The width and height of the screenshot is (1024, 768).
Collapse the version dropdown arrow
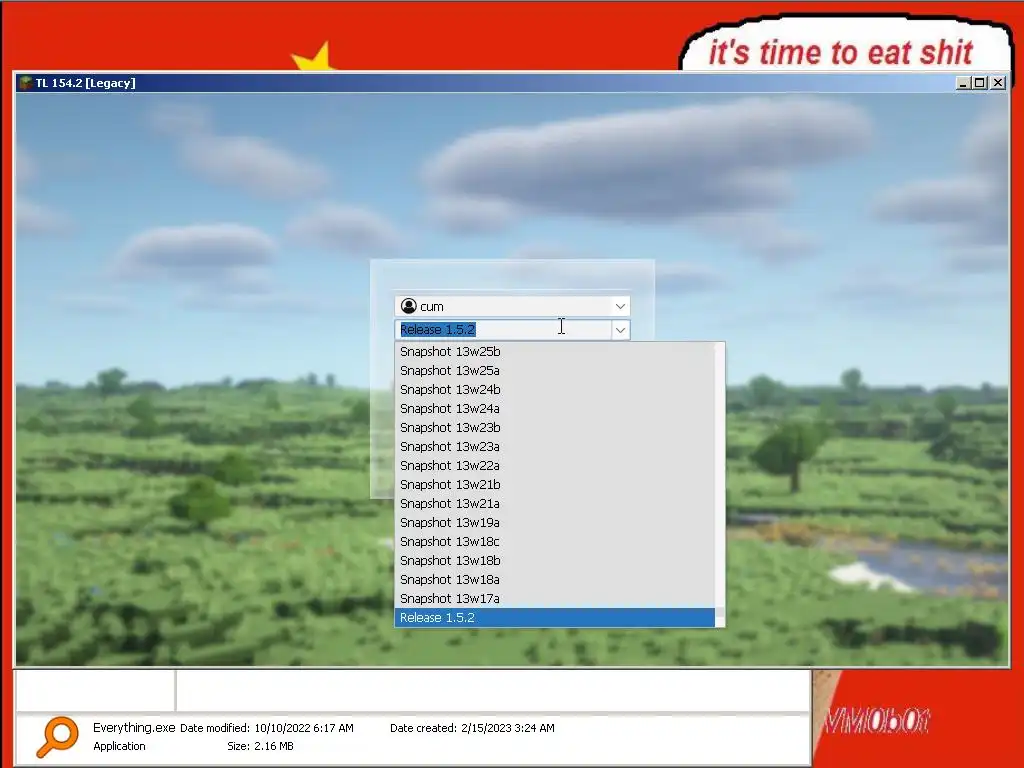620,330
